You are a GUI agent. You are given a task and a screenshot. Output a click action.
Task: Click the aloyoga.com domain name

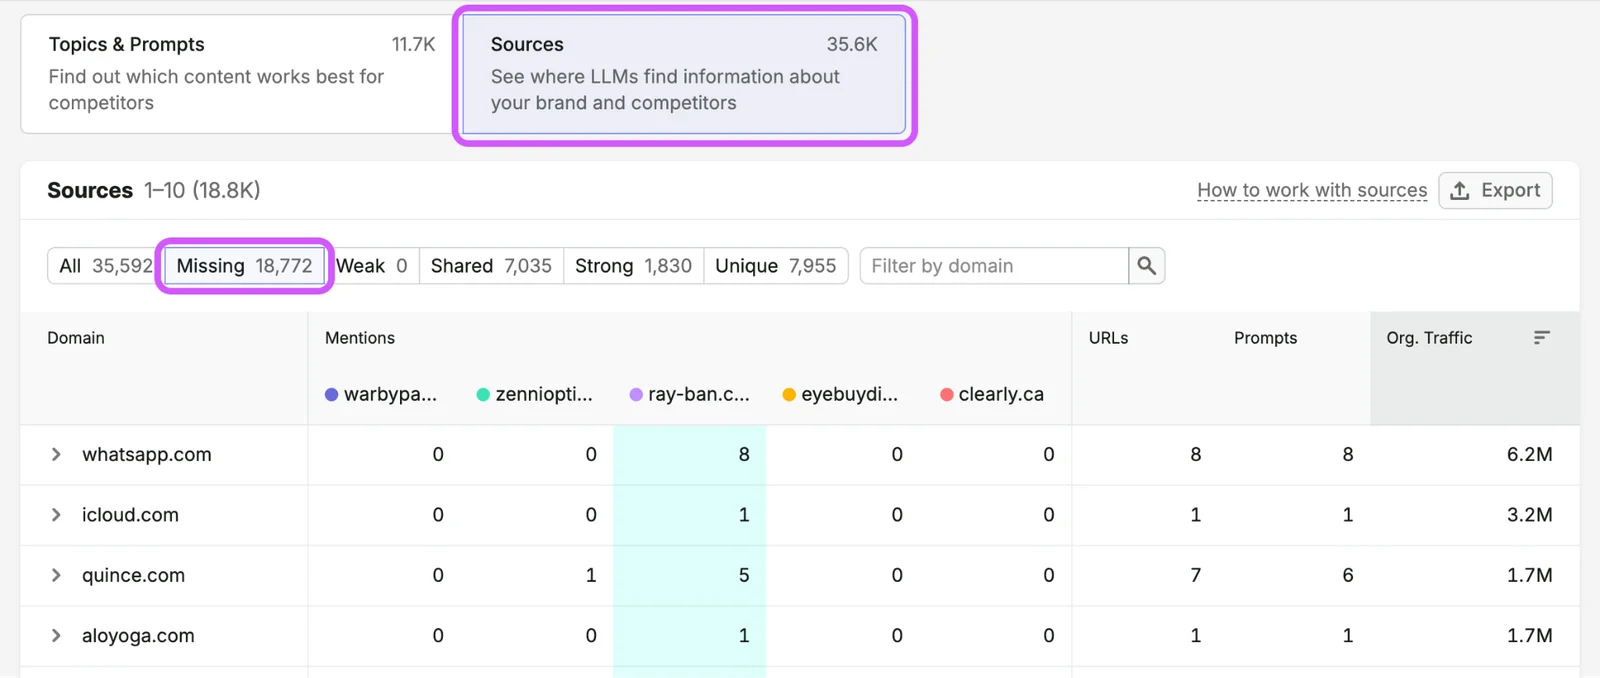pos(138,636)
